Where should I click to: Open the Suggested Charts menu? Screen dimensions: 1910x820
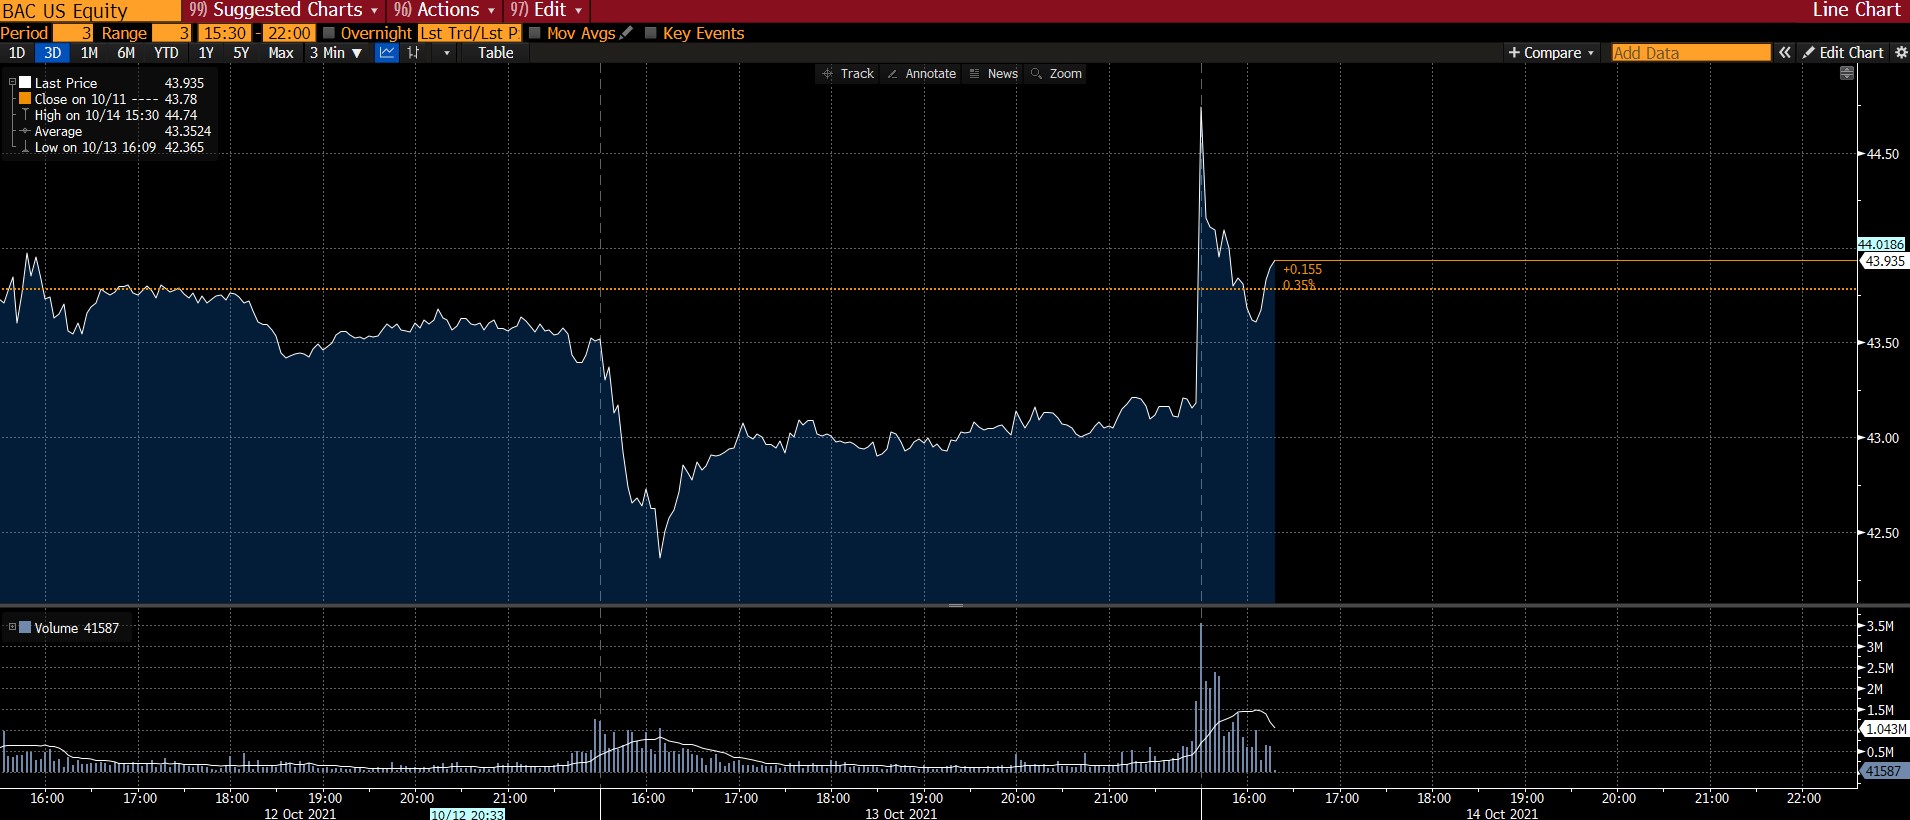click(285, 10)
